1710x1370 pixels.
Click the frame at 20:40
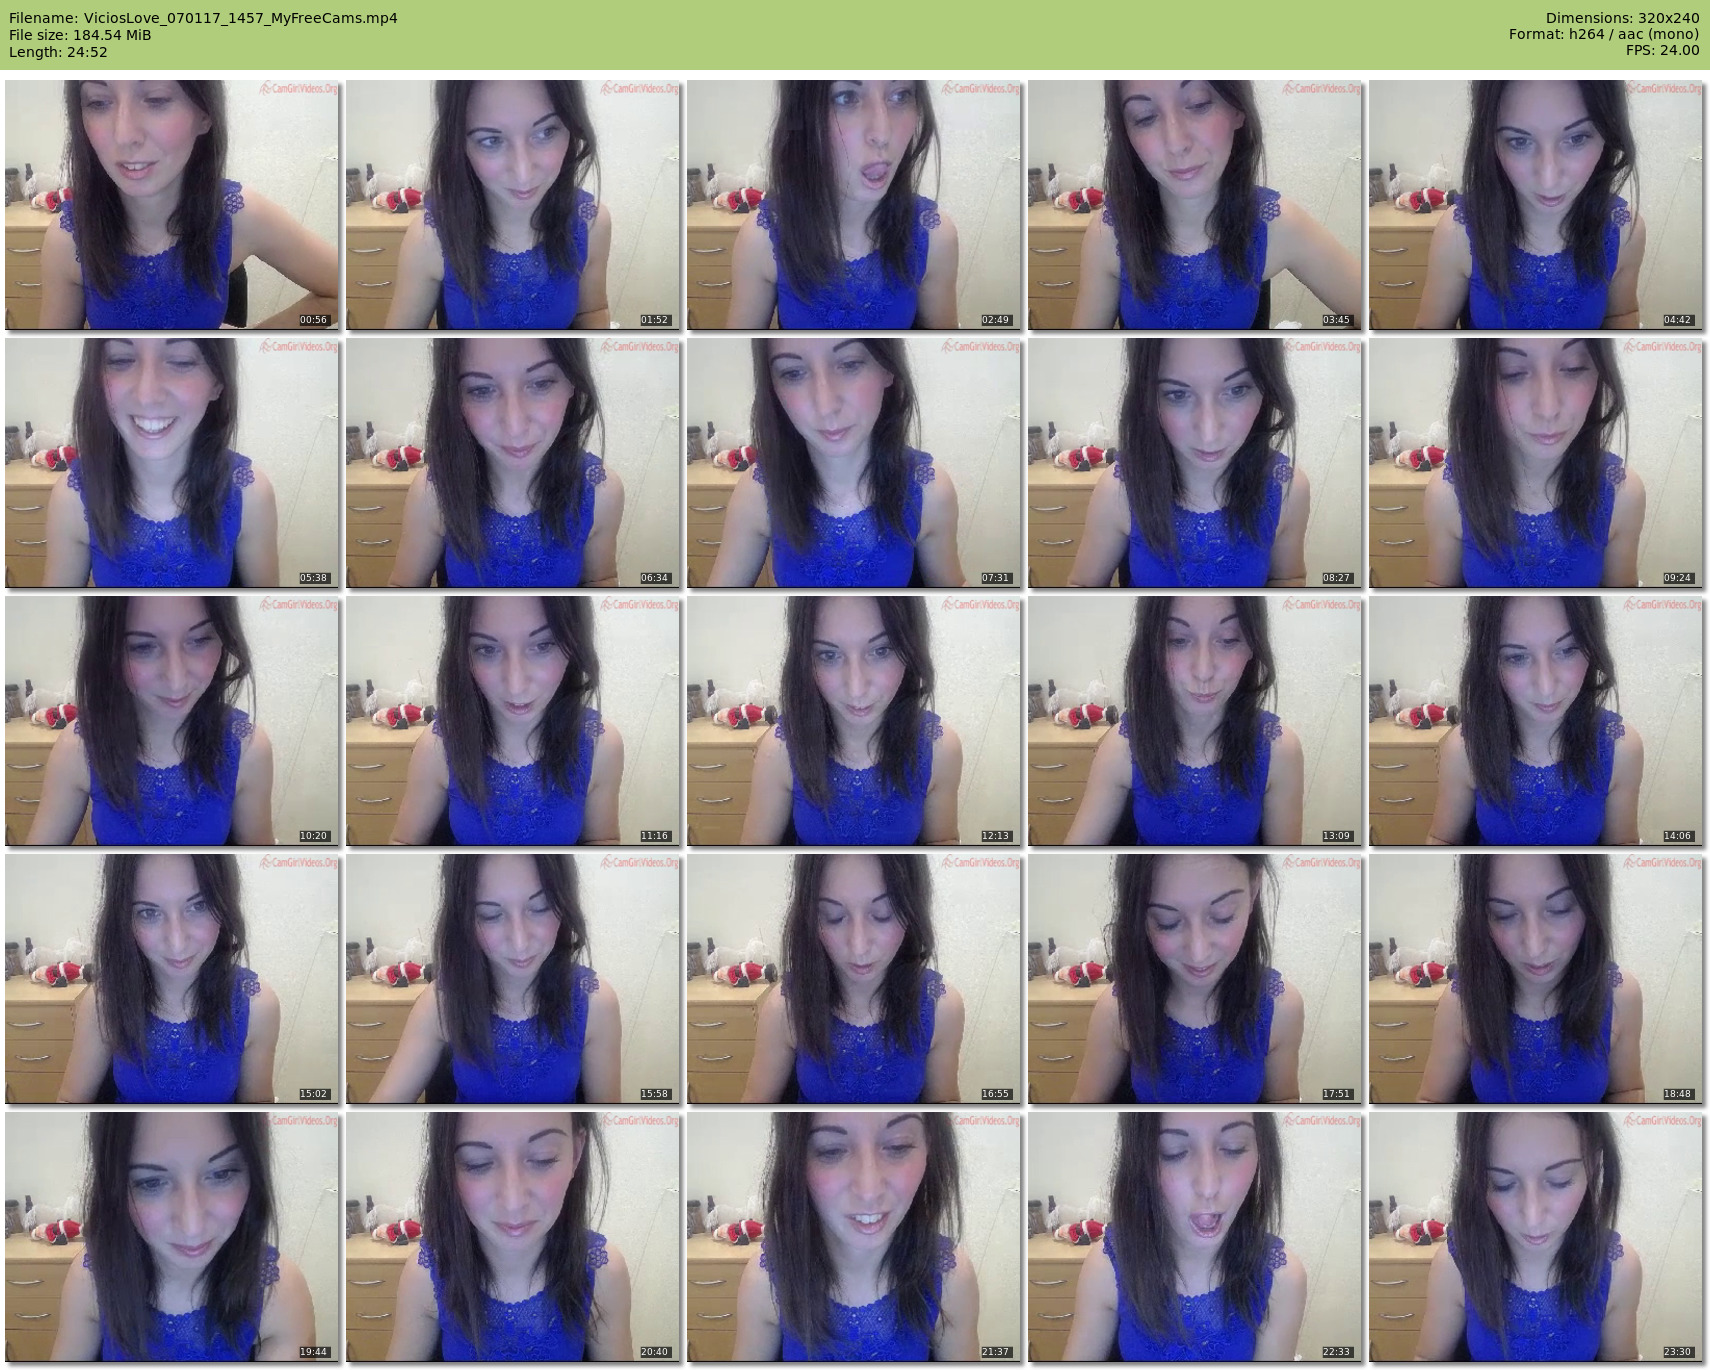[x=513, y=1236]
